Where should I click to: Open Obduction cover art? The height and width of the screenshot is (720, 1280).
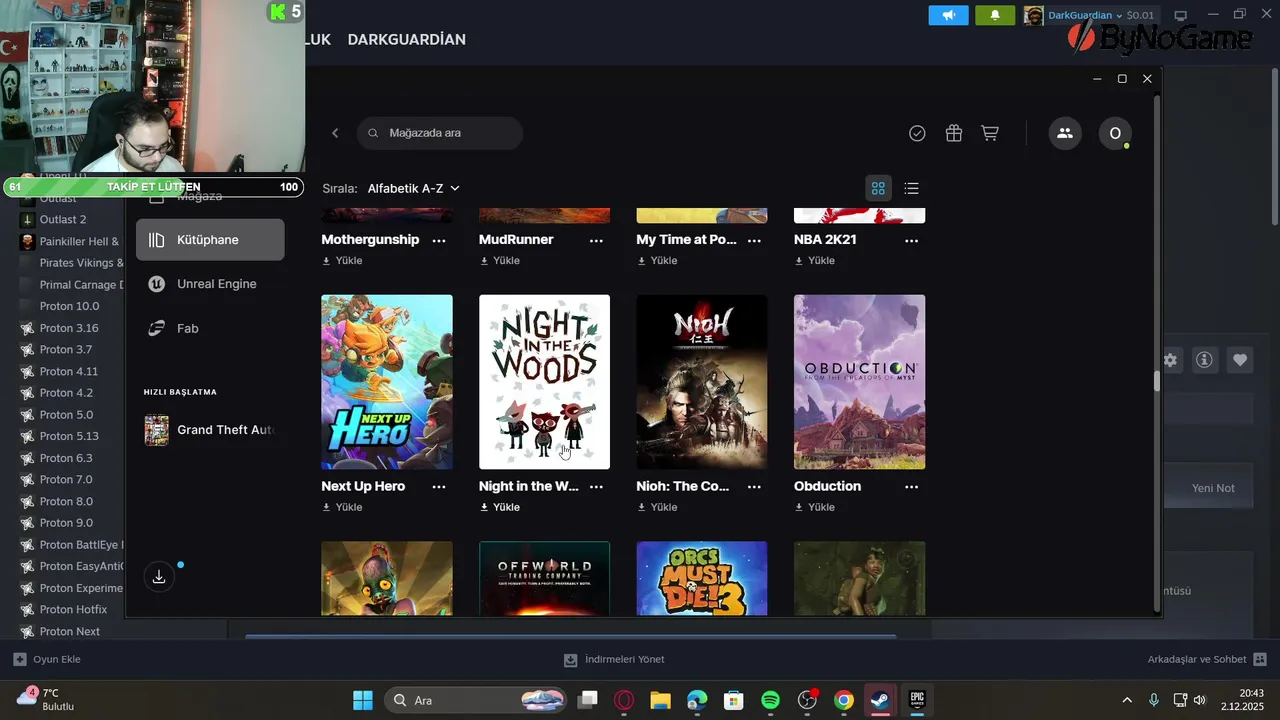[859, 382]
